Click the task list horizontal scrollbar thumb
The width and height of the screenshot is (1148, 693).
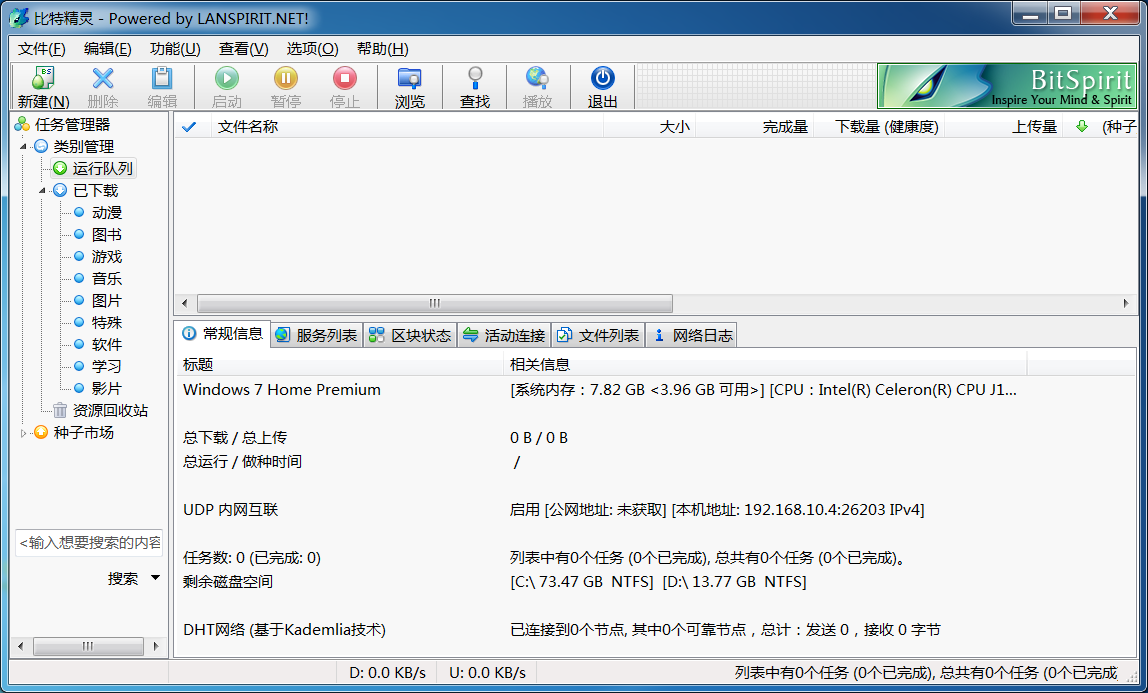tap(434, 303)
